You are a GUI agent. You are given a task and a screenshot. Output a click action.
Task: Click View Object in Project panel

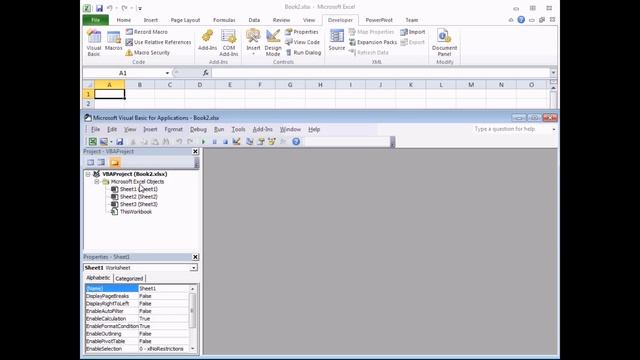click(101, 162)
